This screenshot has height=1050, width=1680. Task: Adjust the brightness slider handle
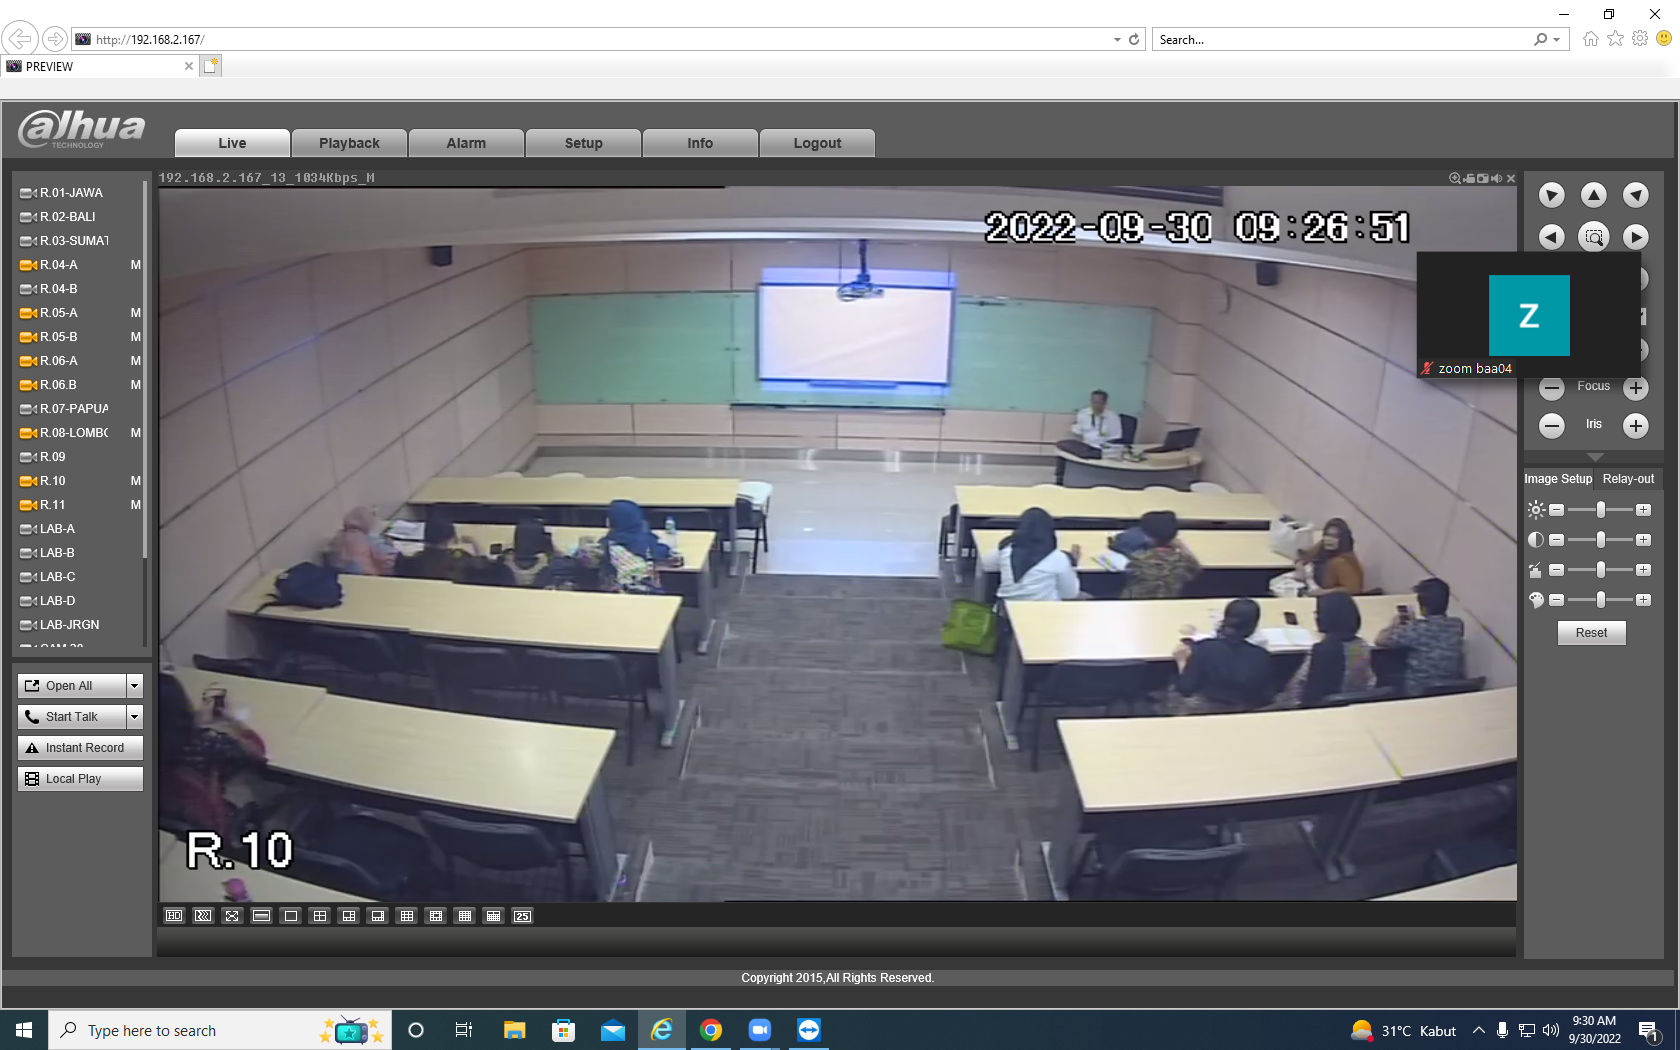(1601, 510)
